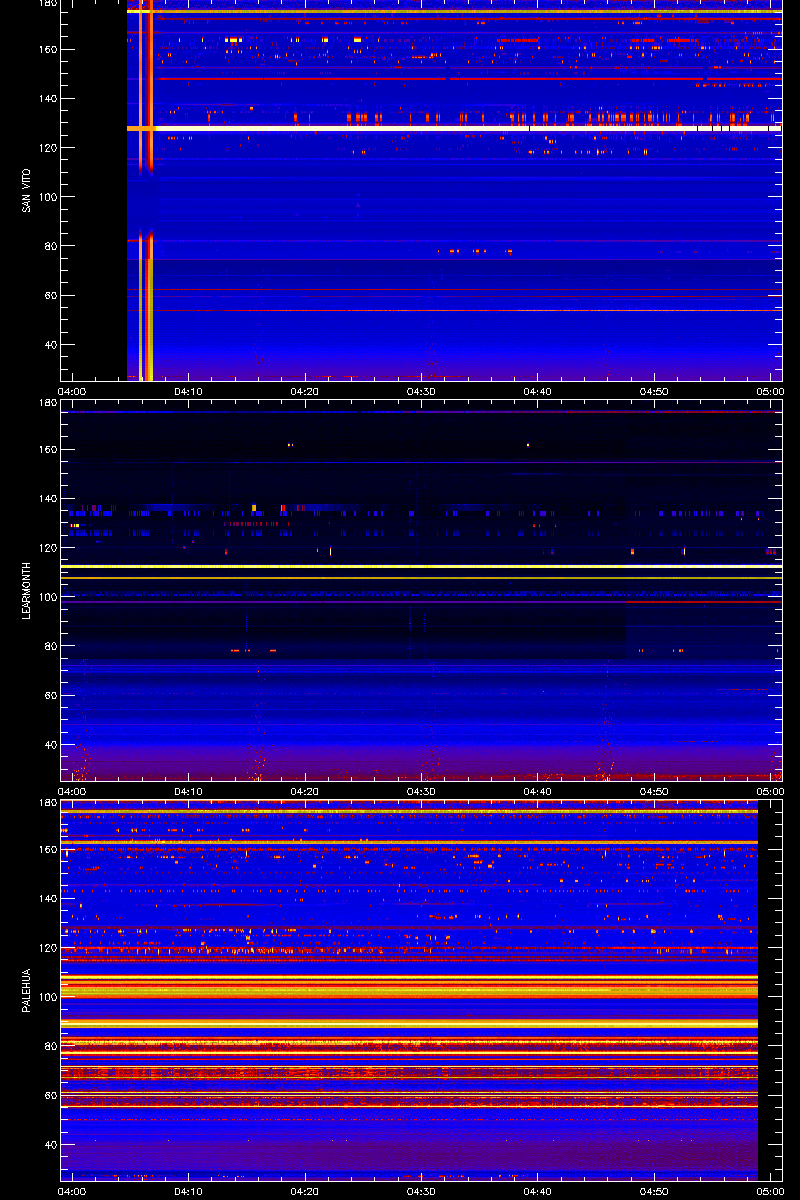Click the 100 frequency tick on San Vito axis

[47, 197]
